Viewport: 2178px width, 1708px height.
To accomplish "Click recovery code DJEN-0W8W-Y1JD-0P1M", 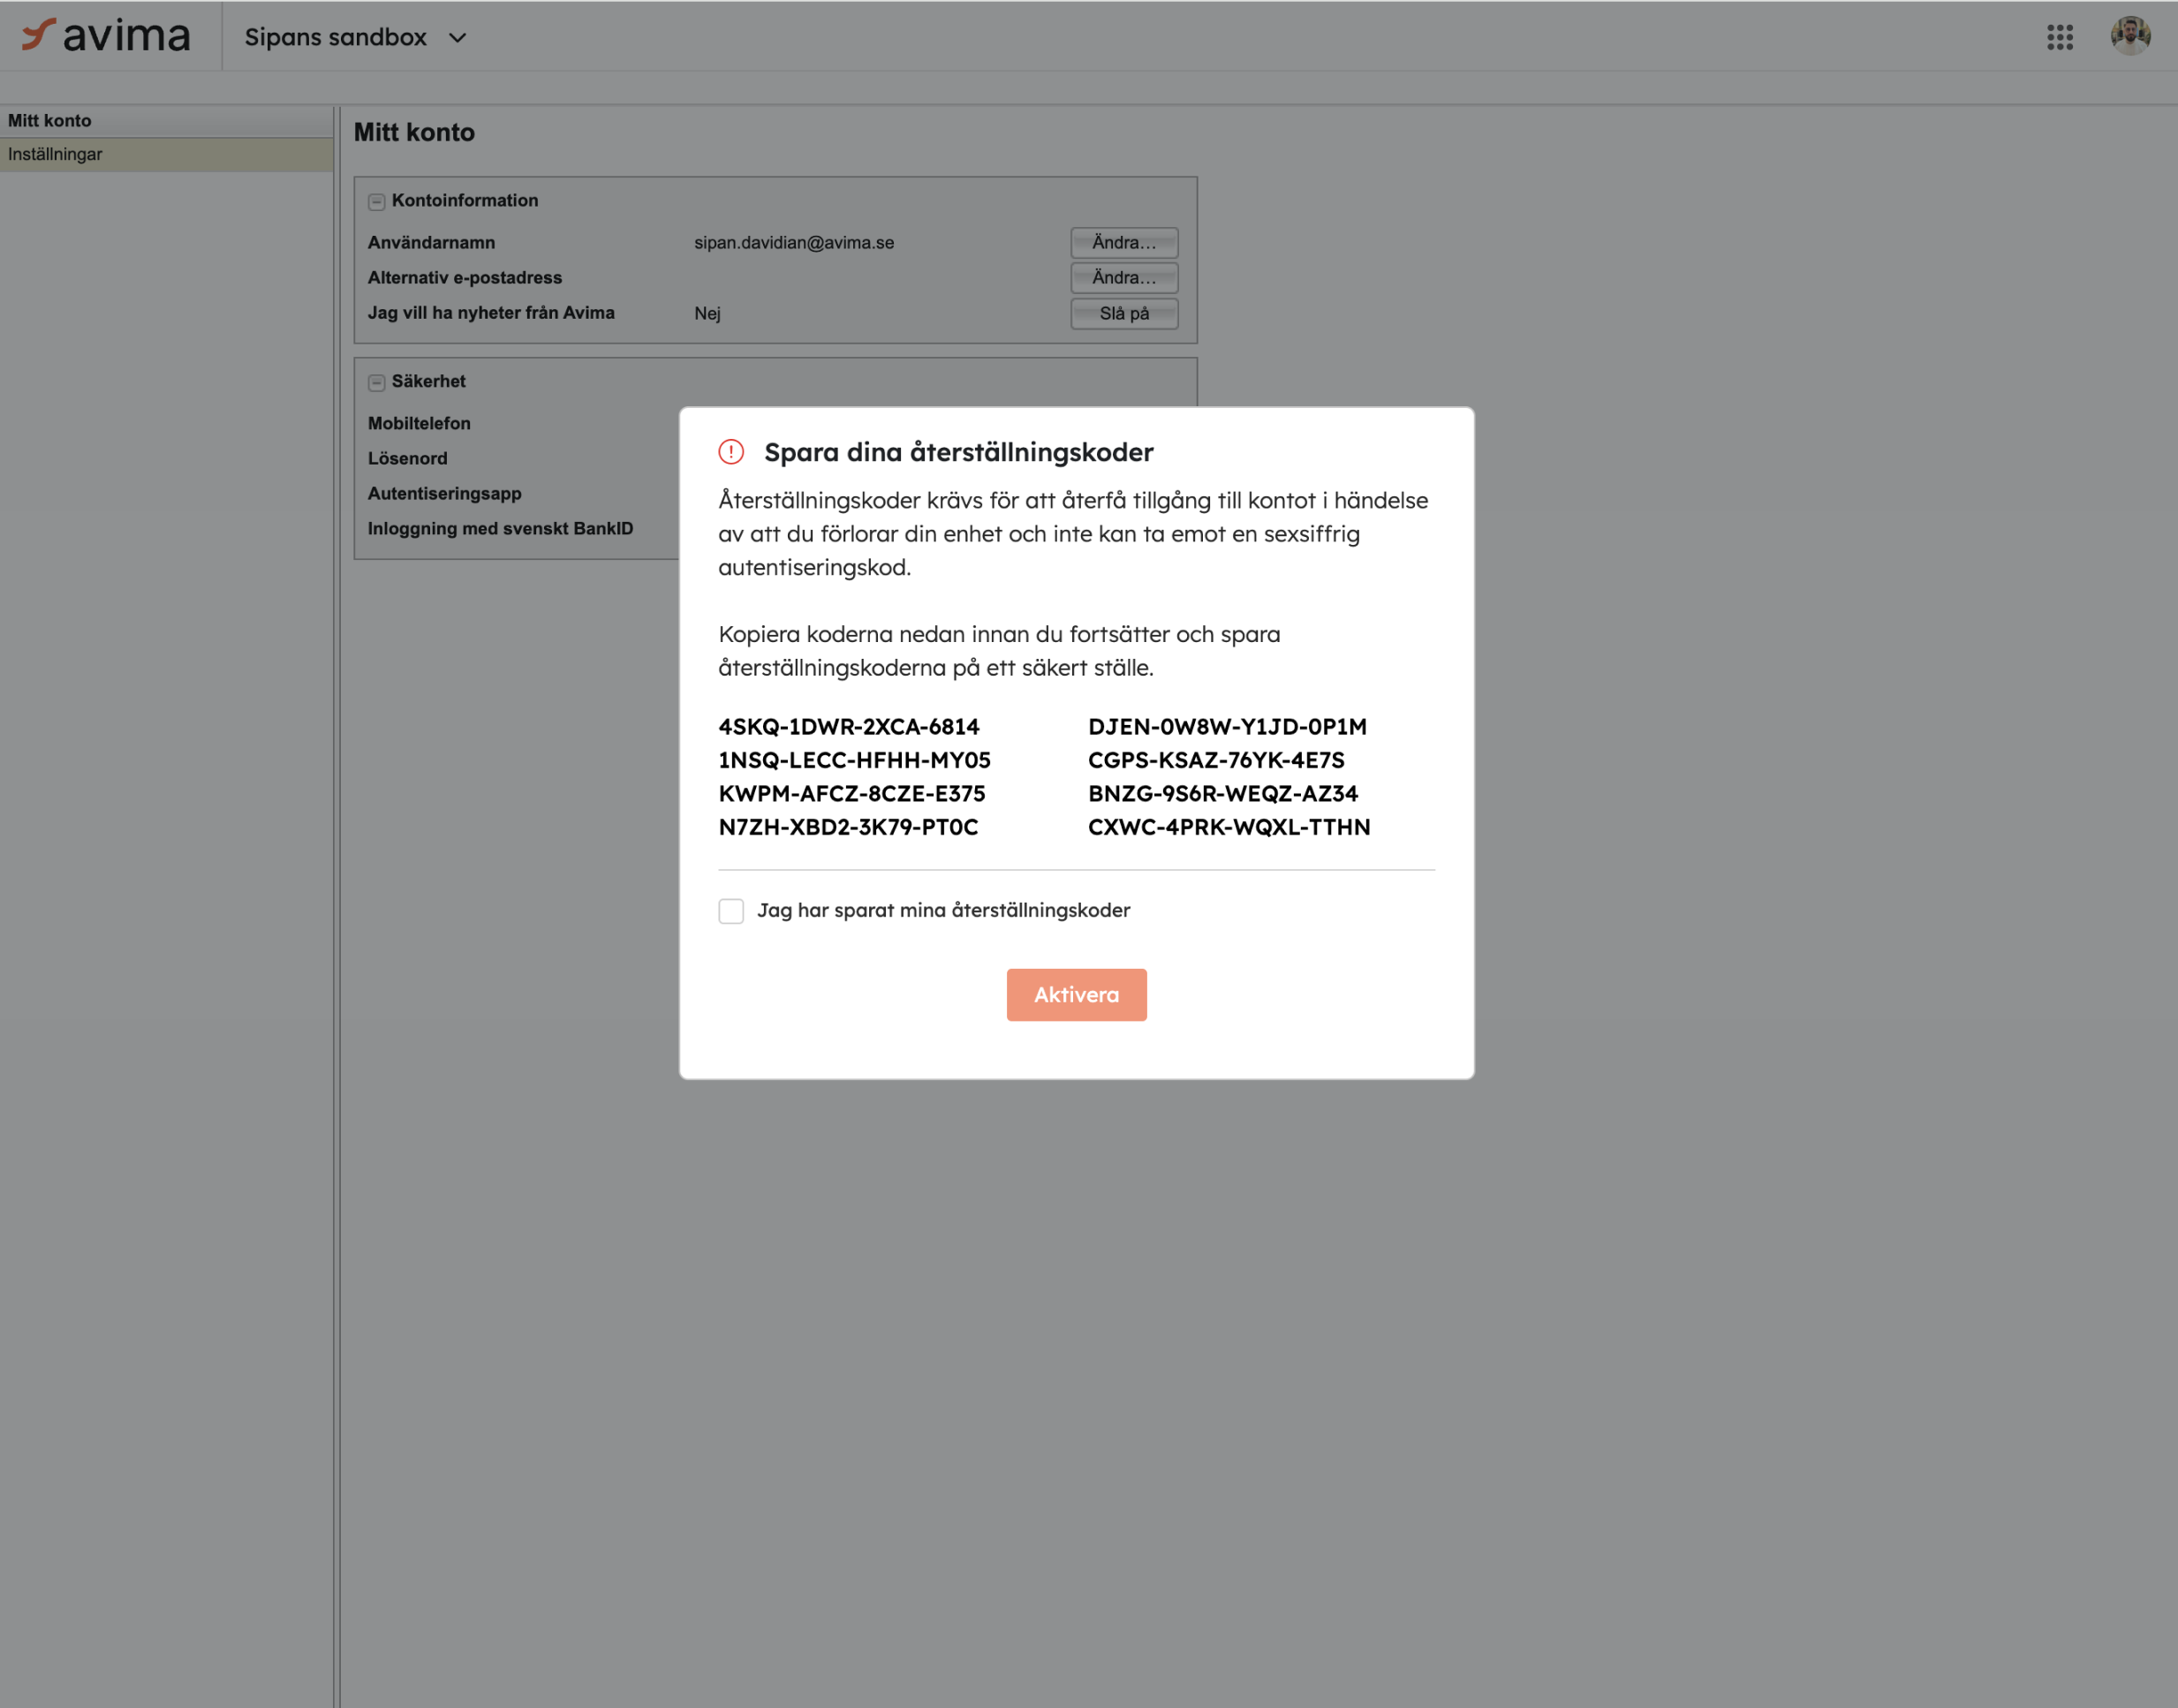I will 1227,726.
